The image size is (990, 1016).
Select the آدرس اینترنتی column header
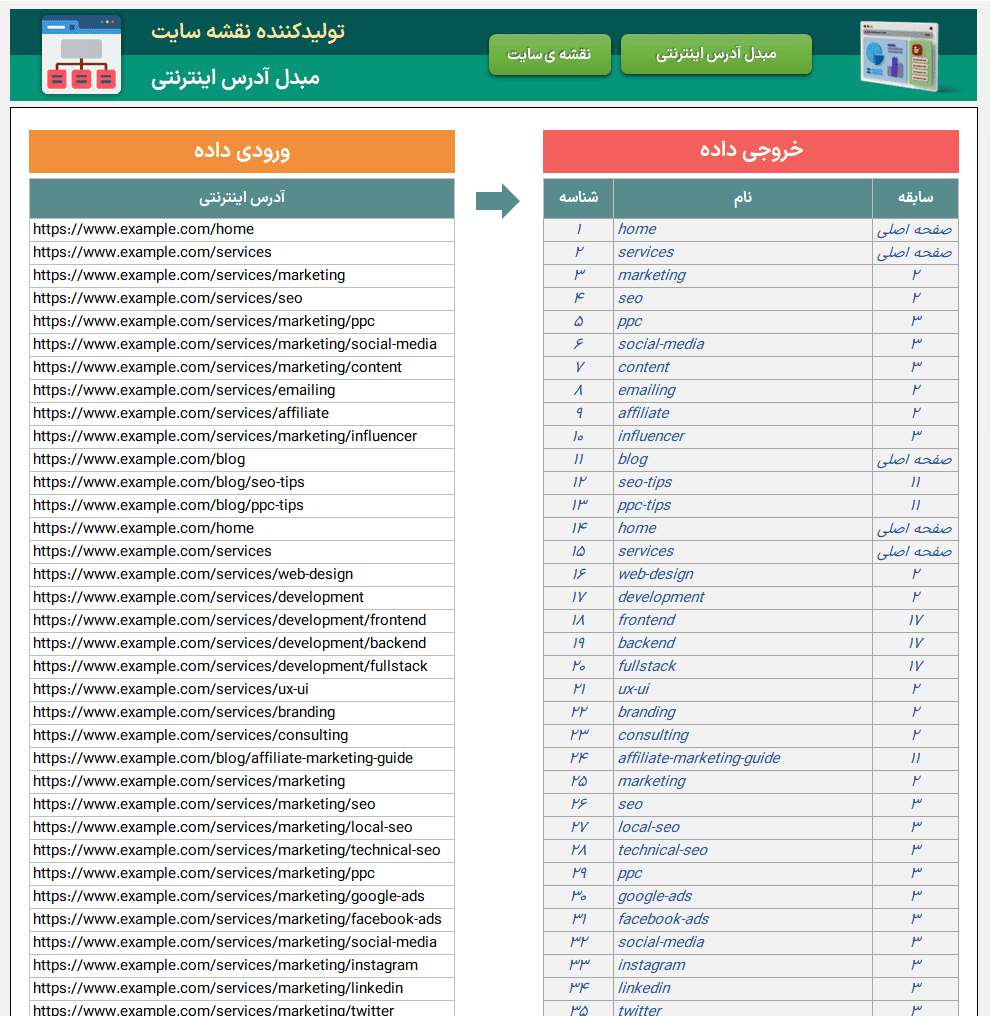[242, 198]
